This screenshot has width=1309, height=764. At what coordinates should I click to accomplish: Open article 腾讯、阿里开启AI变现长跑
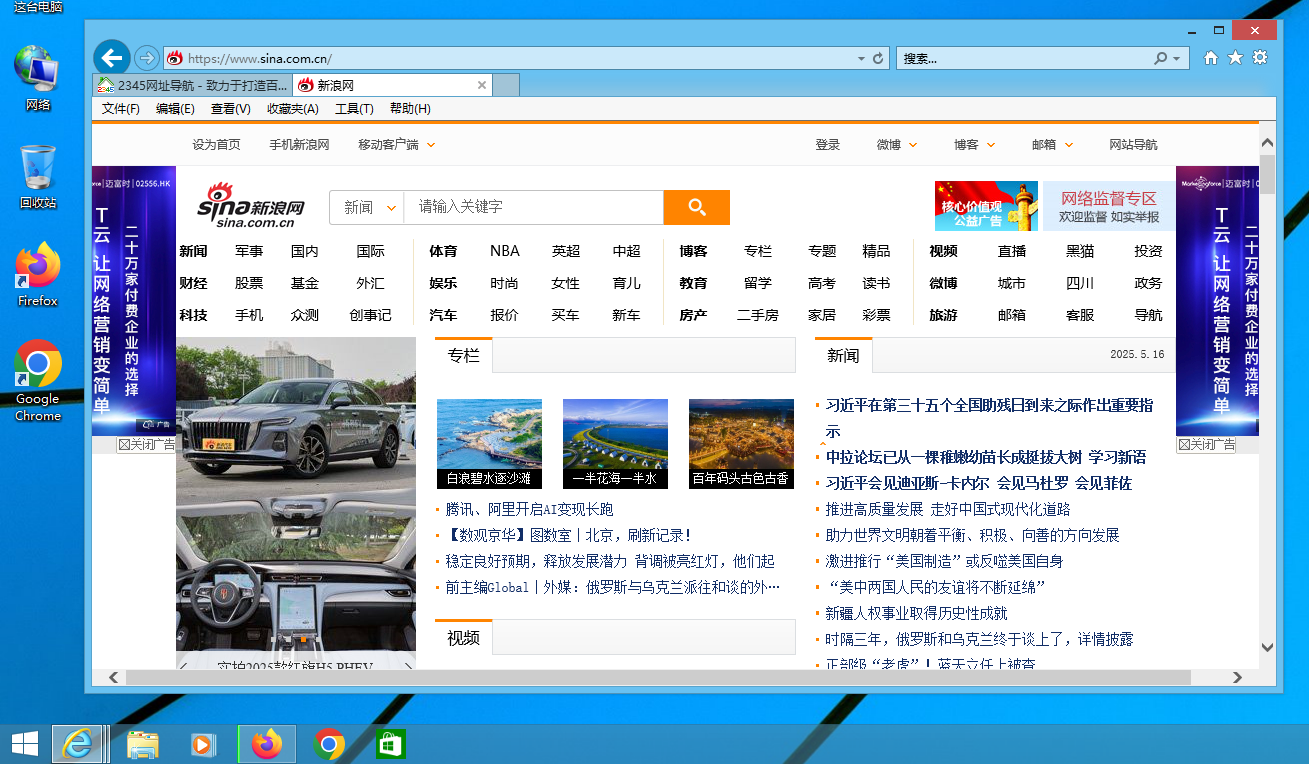click(529, 509)
